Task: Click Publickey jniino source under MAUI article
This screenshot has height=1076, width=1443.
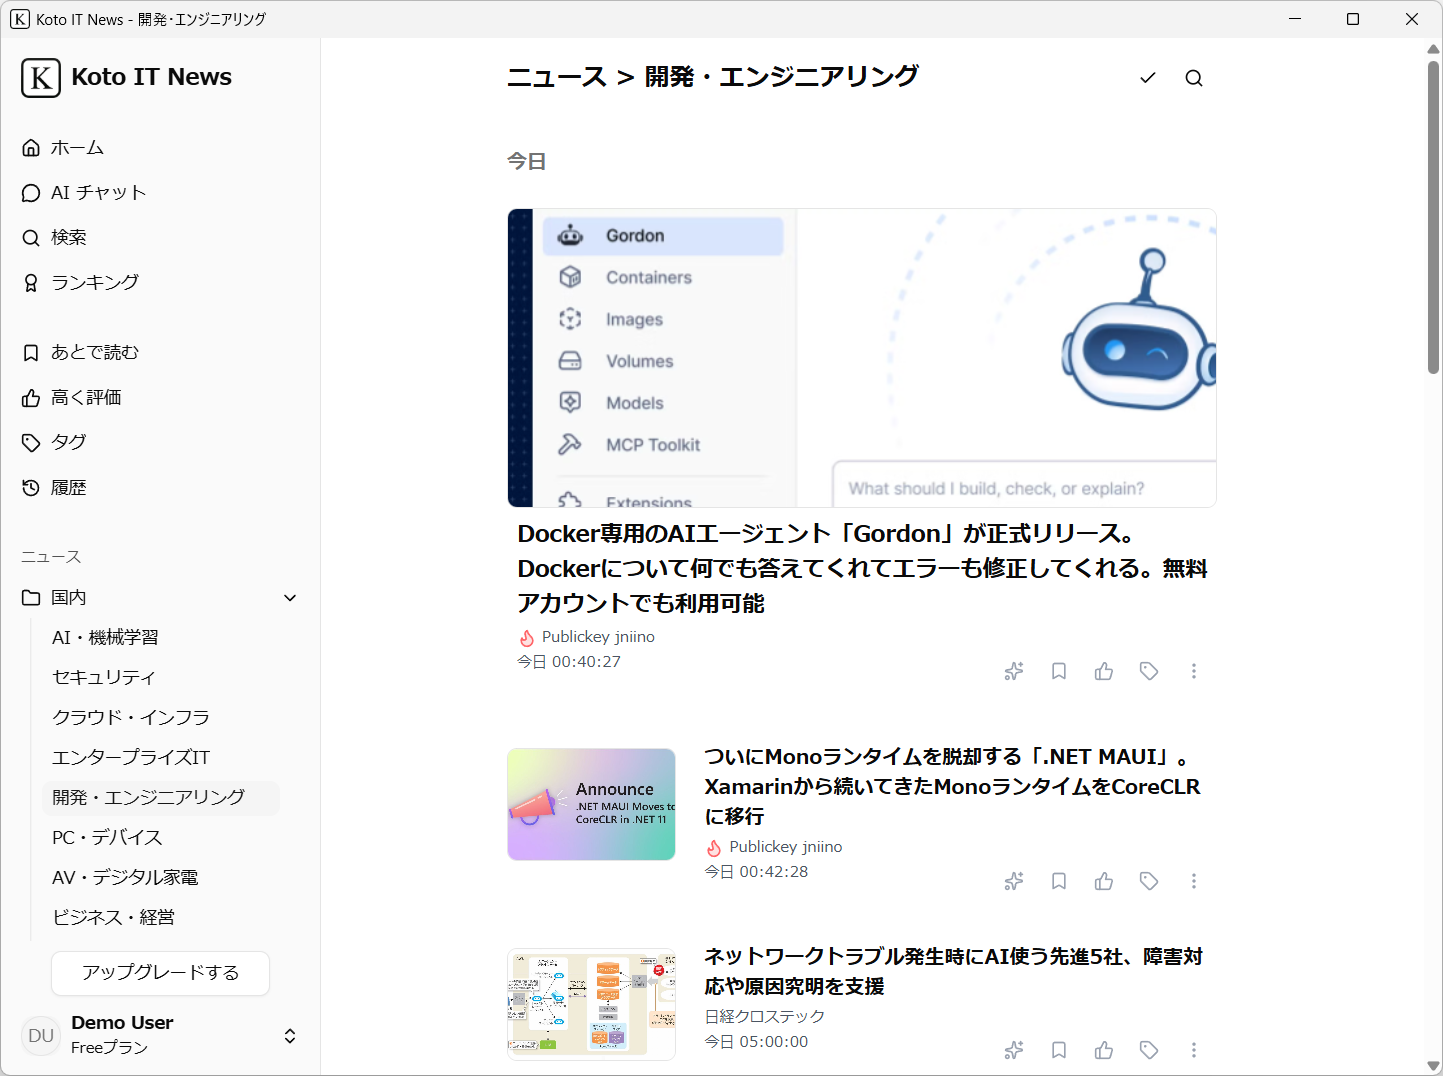Action: 786,847
